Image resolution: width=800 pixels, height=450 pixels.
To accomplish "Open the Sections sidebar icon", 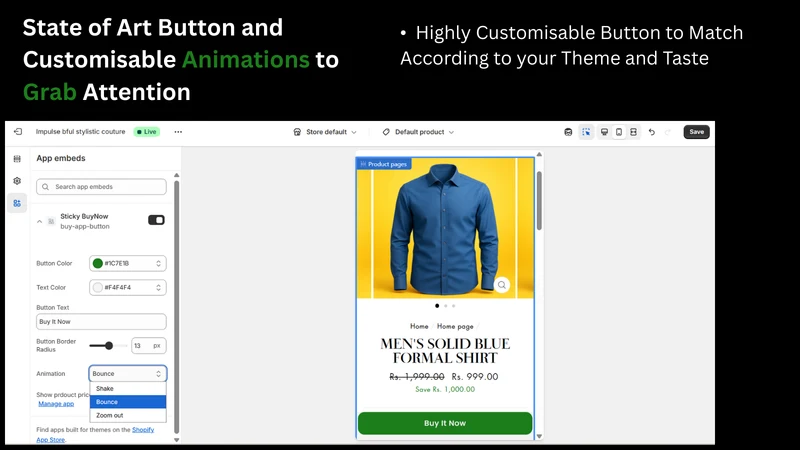I will (x=17, y=159).
